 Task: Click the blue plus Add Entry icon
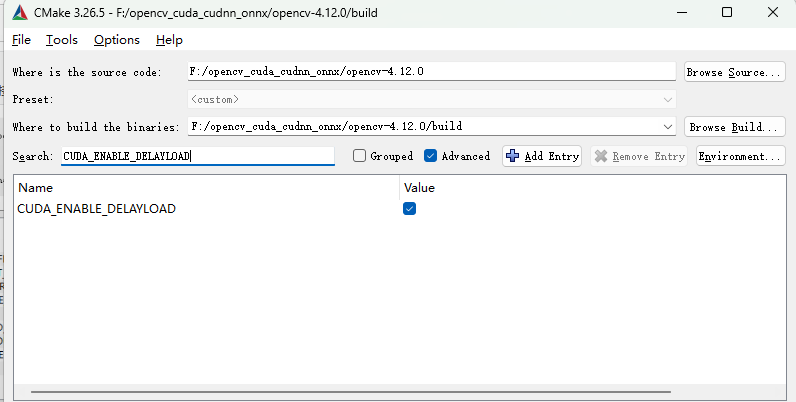coord(513,156)
